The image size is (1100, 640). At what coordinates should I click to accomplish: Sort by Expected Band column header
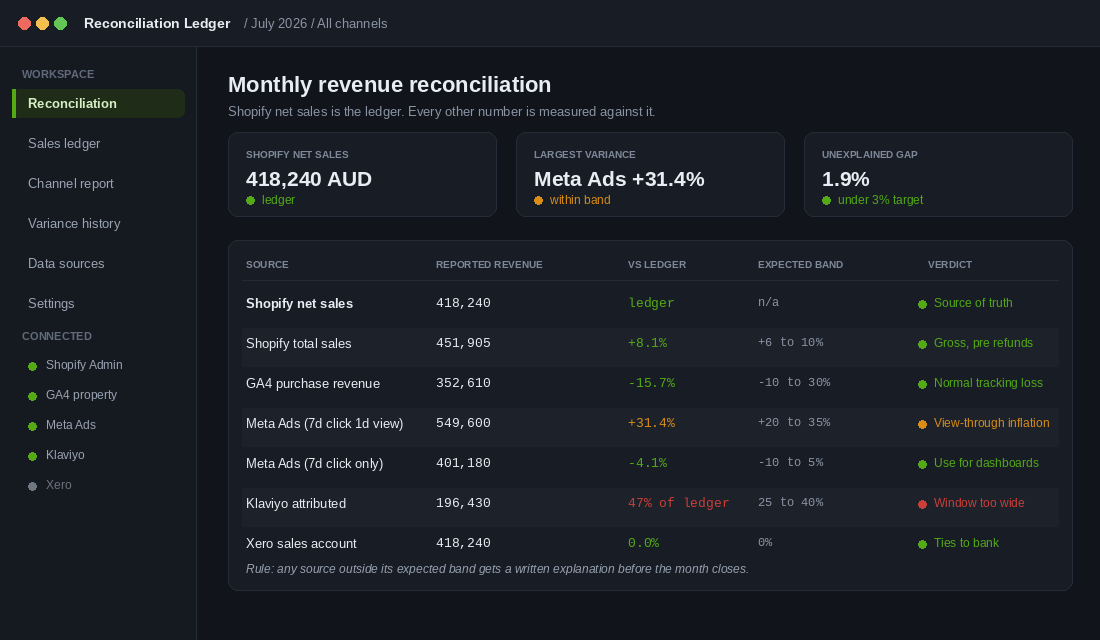800,265
